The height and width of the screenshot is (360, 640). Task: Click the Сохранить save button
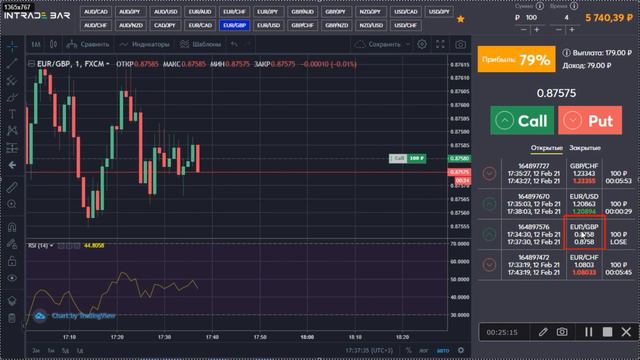click(x=378, y=44)
